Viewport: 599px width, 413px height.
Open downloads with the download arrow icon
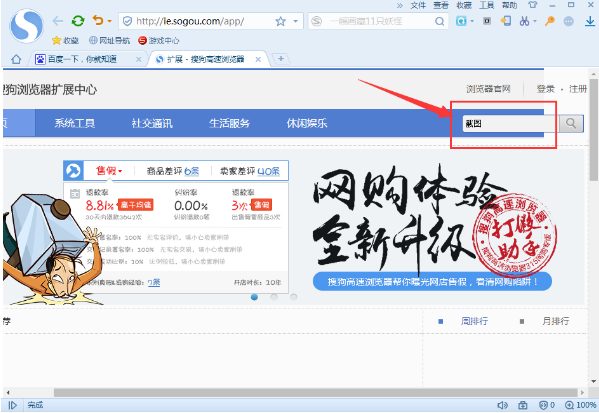[590, 21]
